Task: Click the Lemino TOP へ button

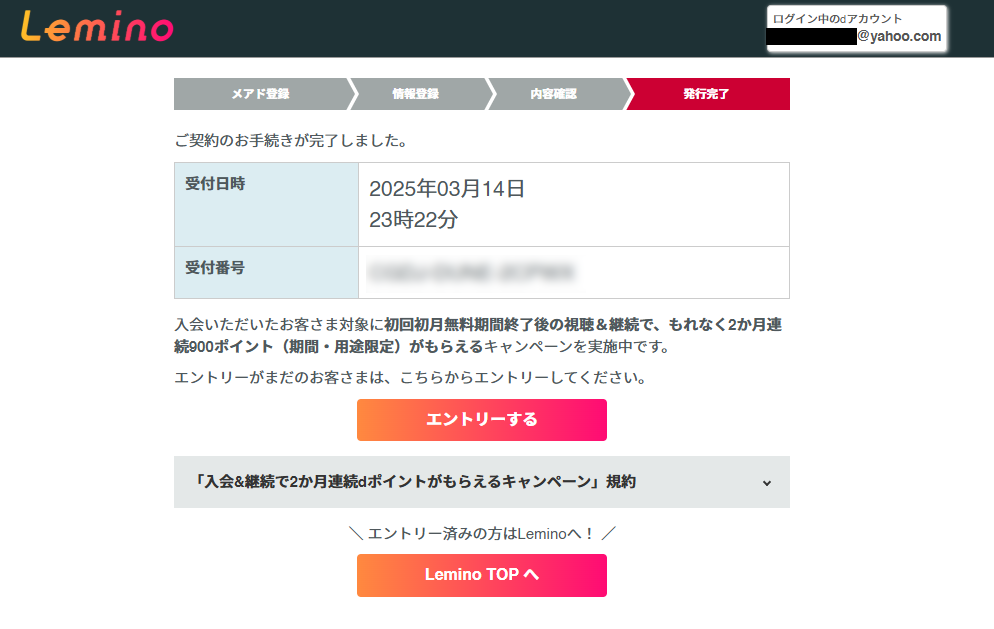Action: [x=481, y=575]
